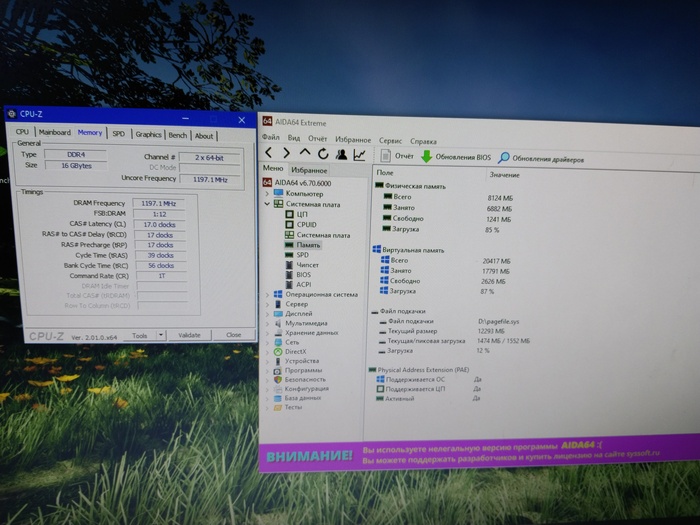Click the Validate button in CPU-Z
This screenshot has height=525, width=700.
point(189,335)
